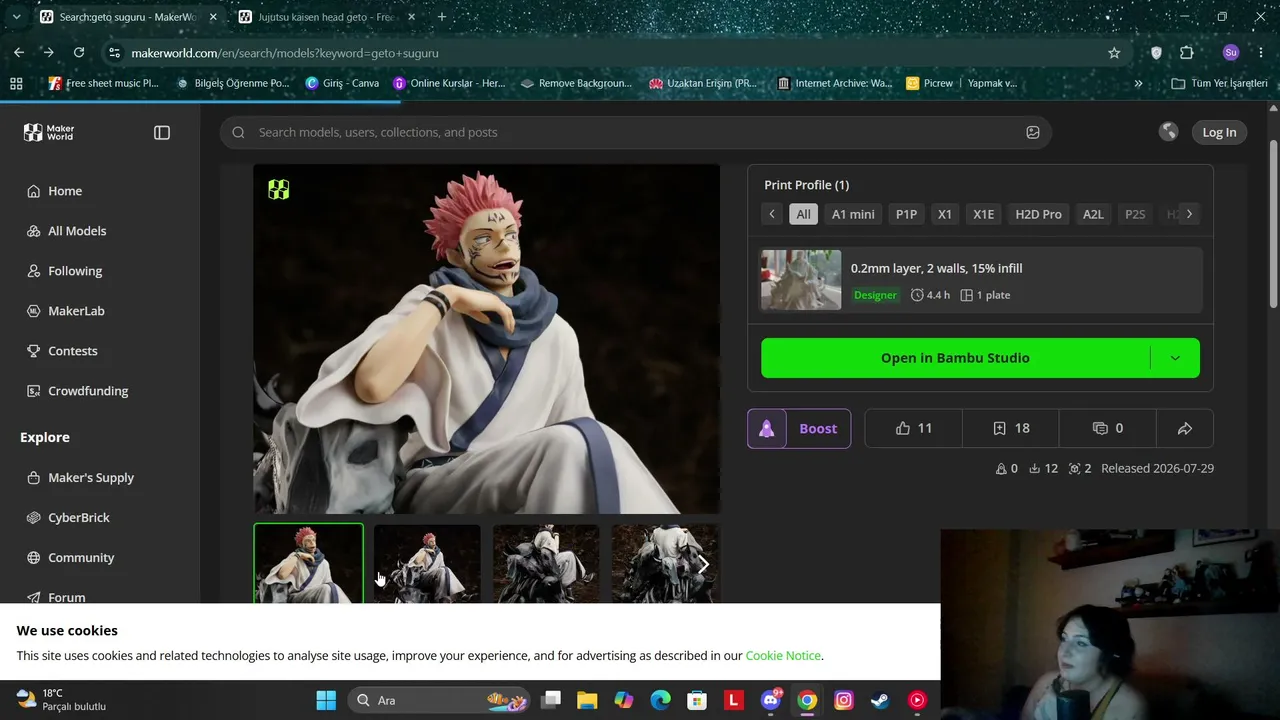
Task: Open Chrome extensions puzzle icon
Action: pyautogui.click(x=1187, y=53)
